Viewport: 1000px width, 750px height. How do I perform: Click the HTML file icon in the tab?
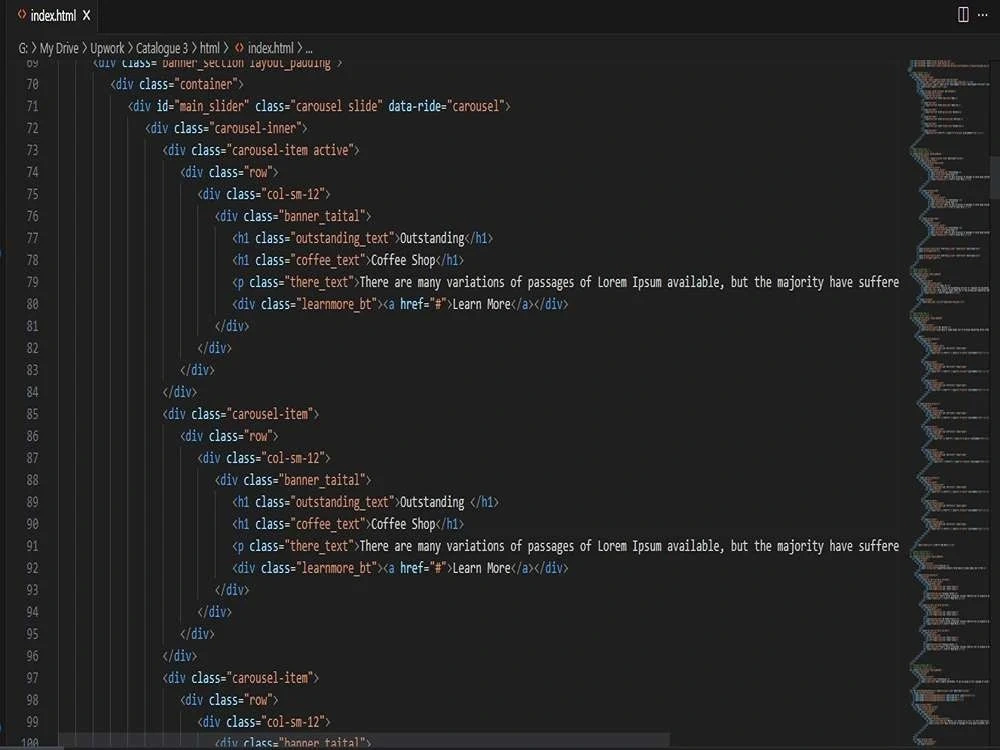pyautogui.click(x=22, y=15)
